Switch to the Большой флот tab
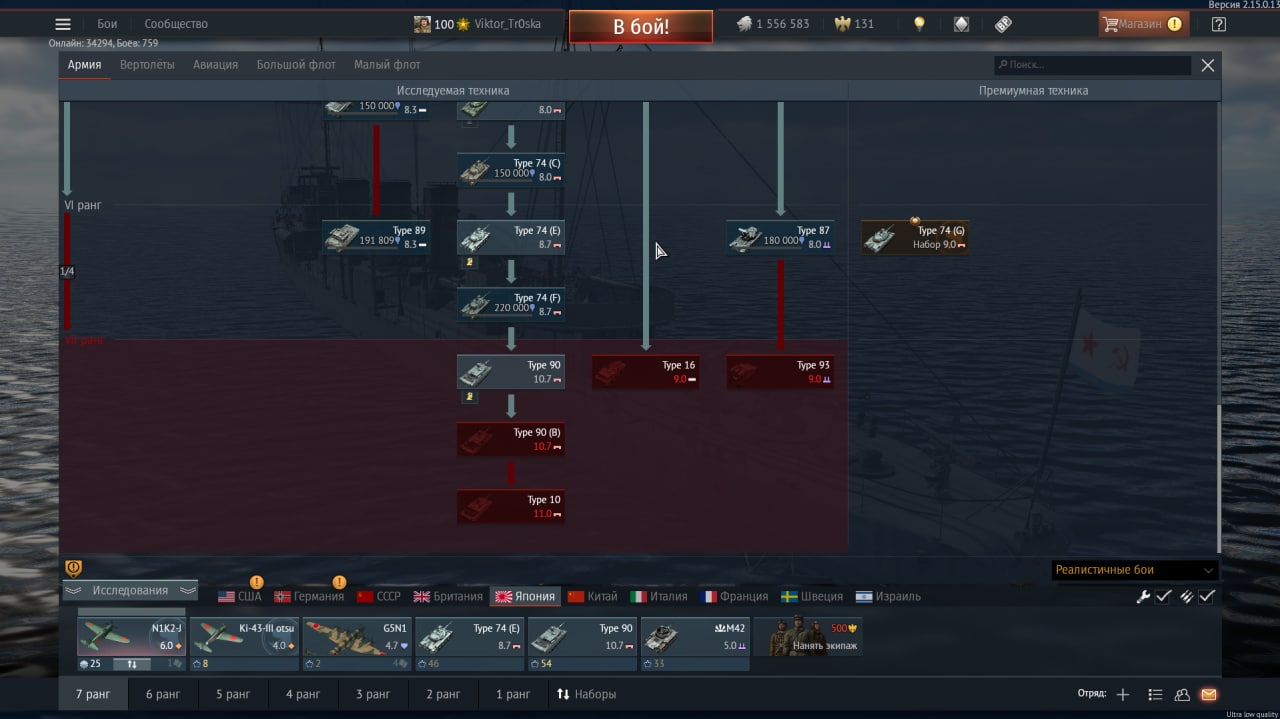This screenshot has width=1280, height=719. tap(296, 65)
